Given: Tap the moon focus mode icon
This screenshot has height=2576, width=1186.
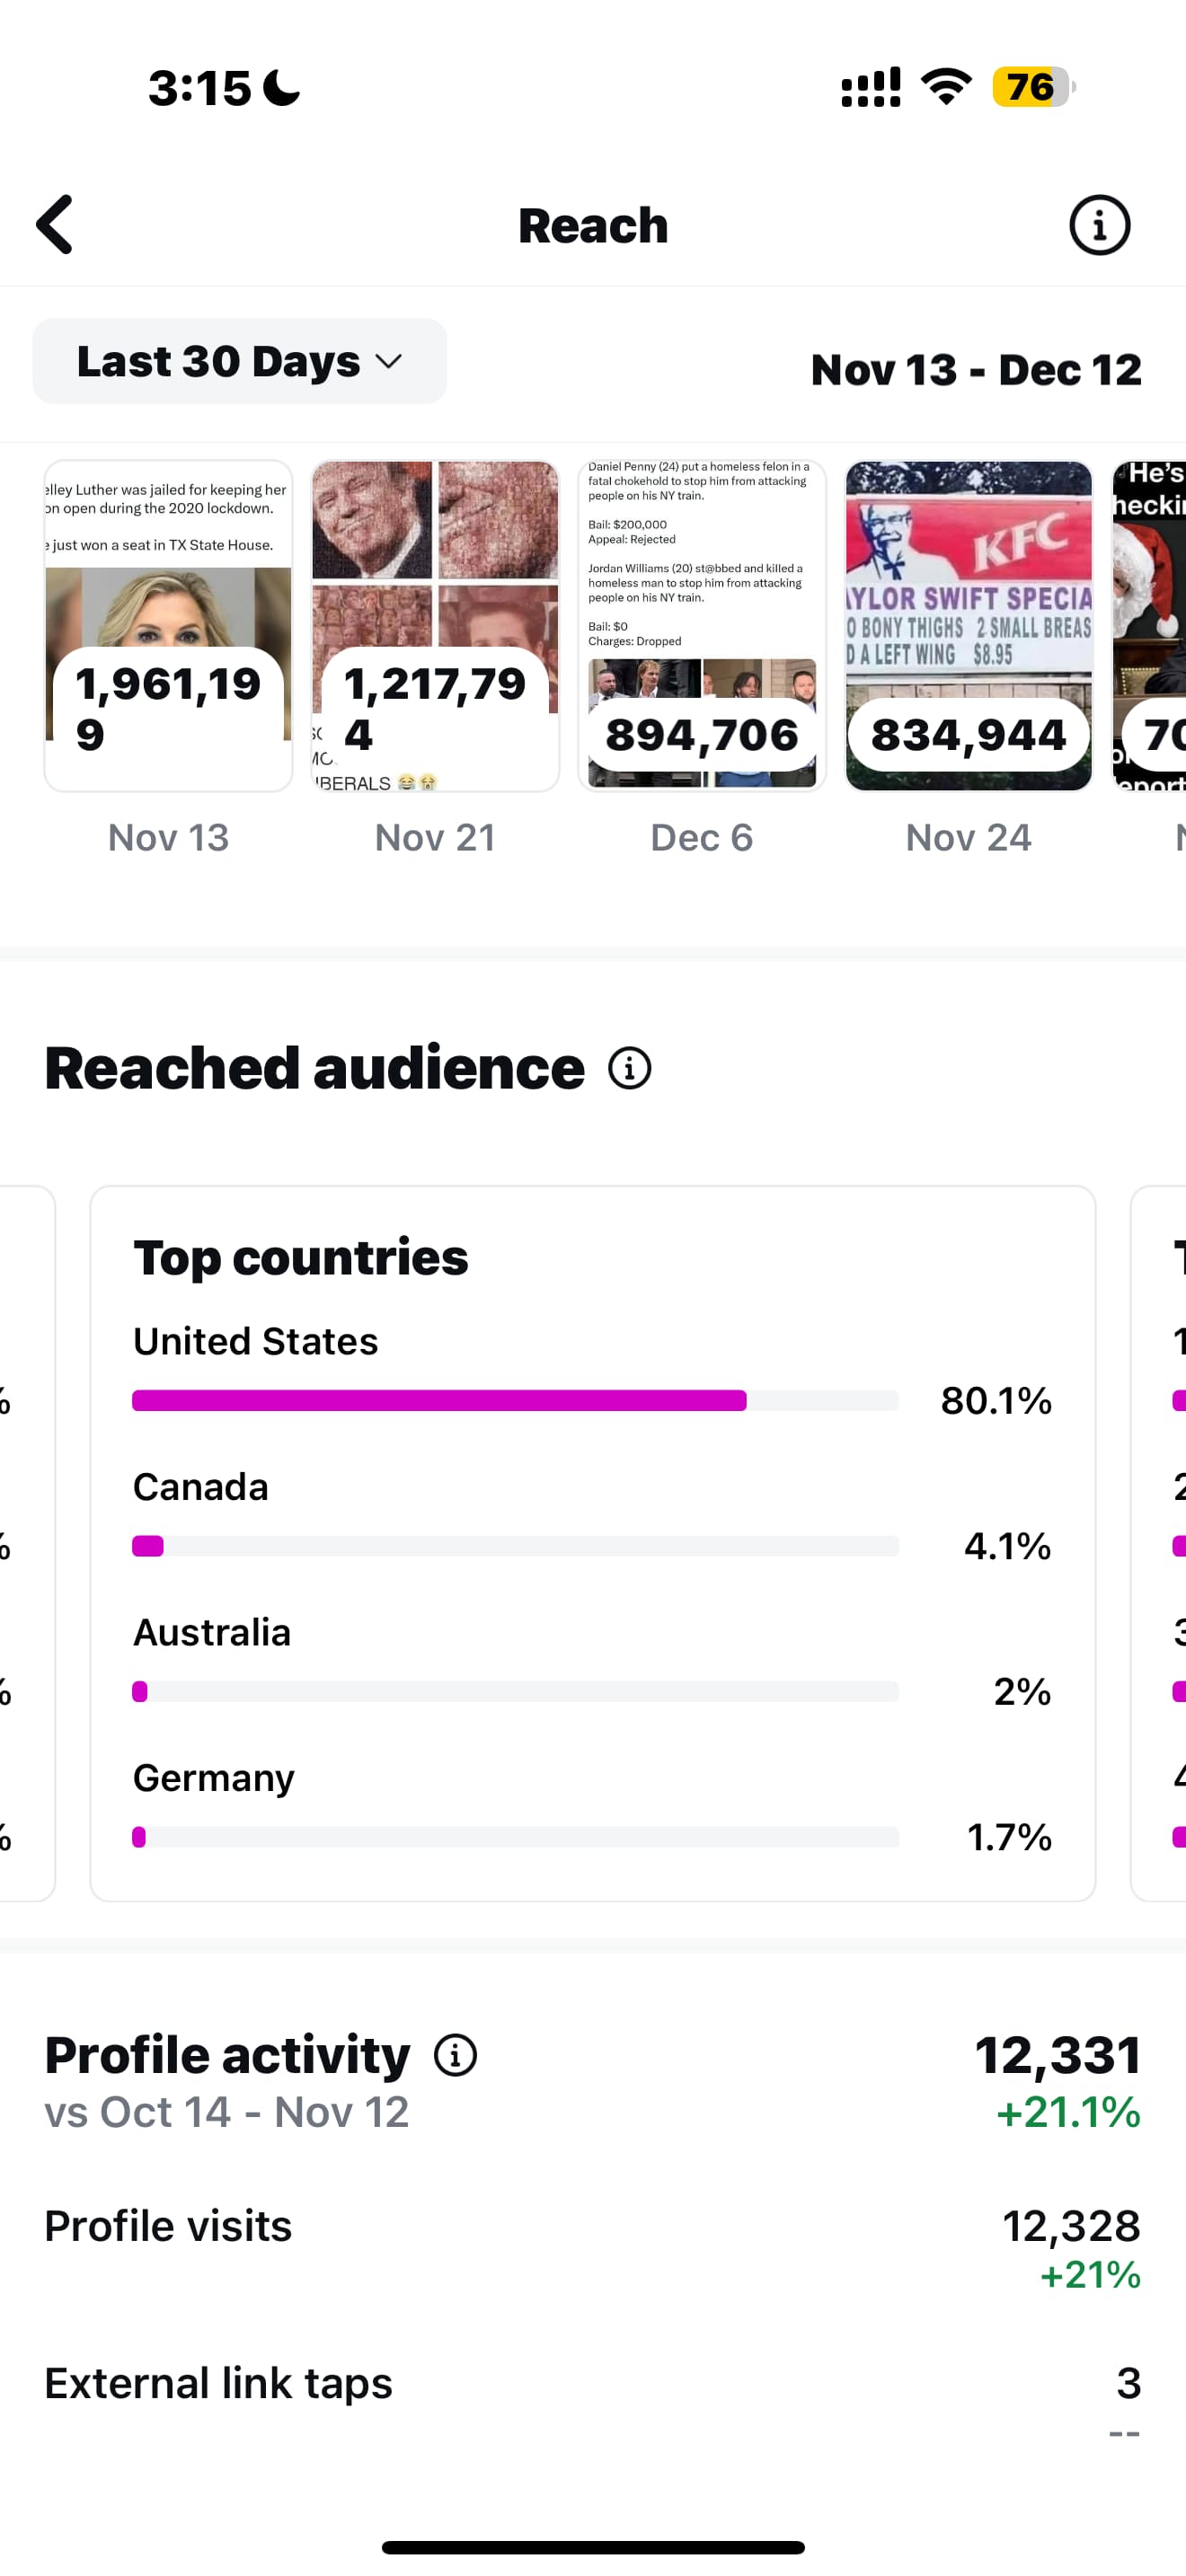Looking at the screenshot, I should 281,87.
